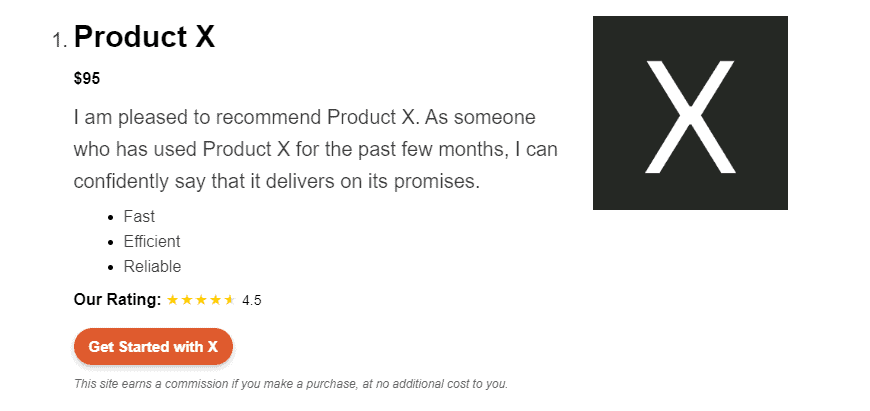The height and width of the screenshot is (411, 870).
Task: Click the bullet dot beside Efficient
Action: point(109,241)
